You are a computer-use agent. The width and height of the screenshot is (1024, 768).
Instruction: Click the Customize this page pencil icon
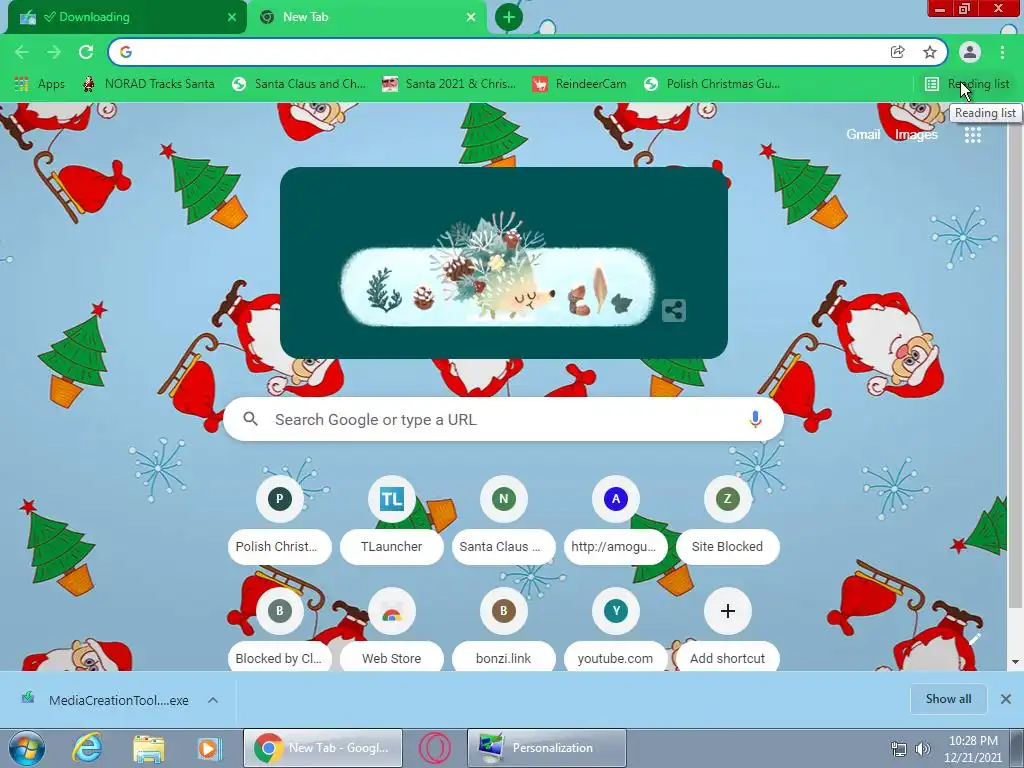[x=974, y=639]
